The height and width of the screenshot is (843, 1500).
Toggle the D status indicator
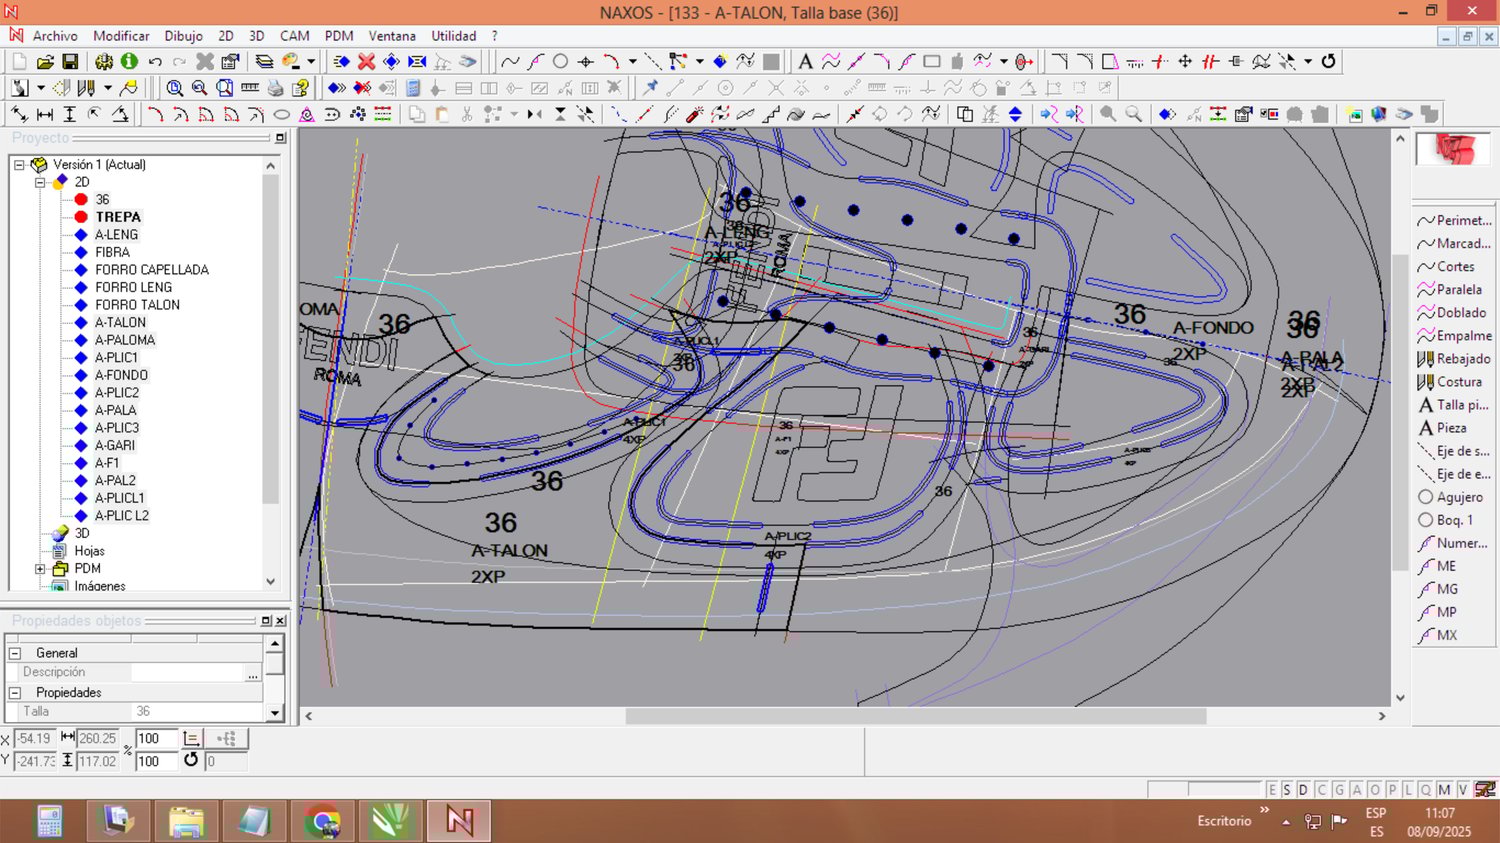pyautogui.click(x=1303, y=790)
